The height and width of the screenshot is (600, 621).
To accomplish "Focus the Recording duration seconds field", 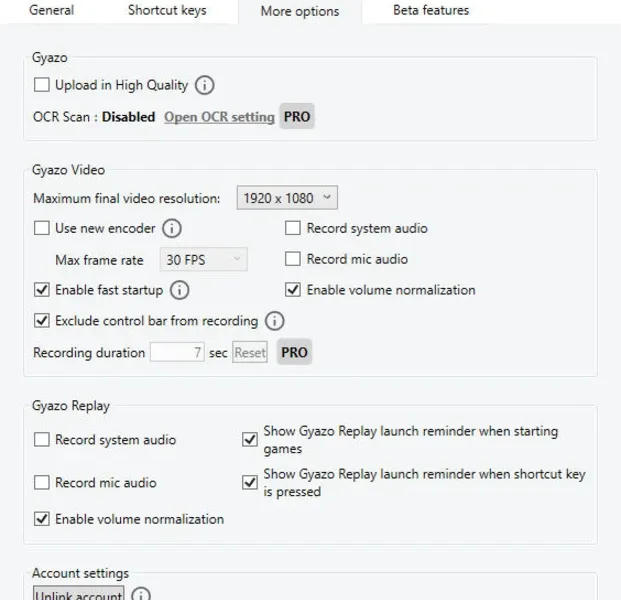I will click(x=177, y=352).
